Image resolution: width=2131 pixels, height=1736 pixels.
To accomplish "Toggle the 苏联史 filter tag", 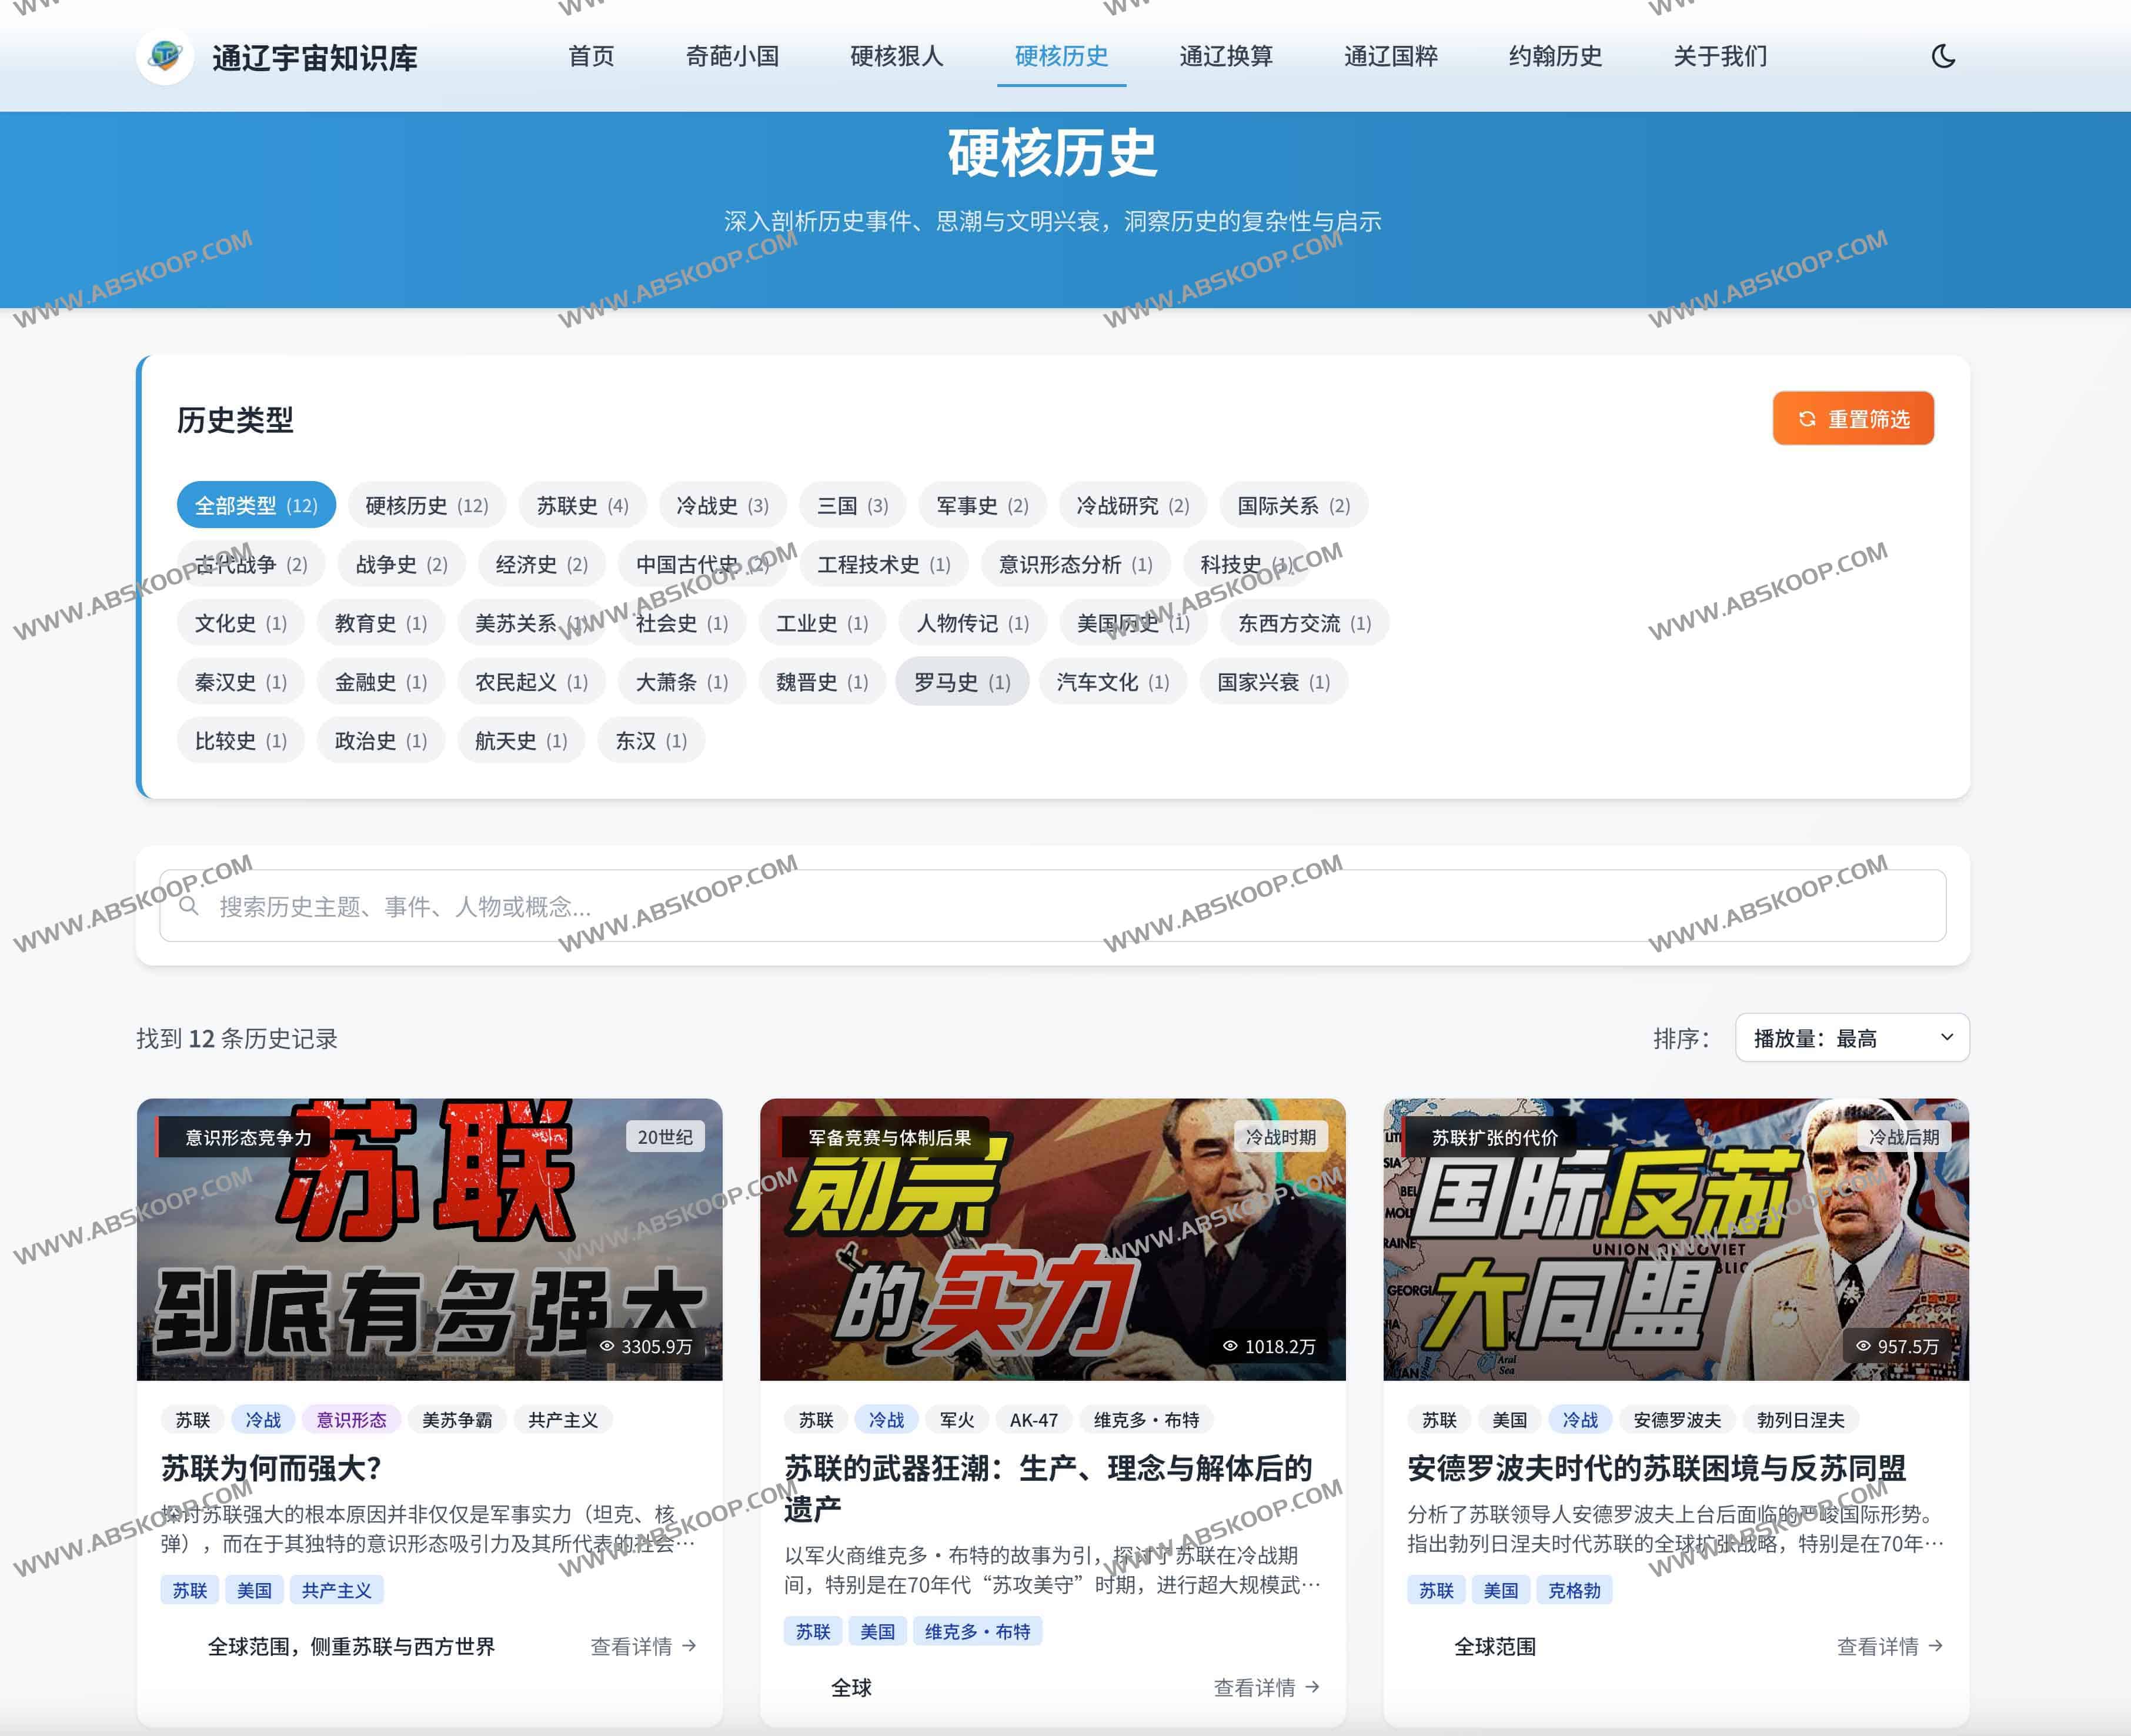I will coord(582,505).
